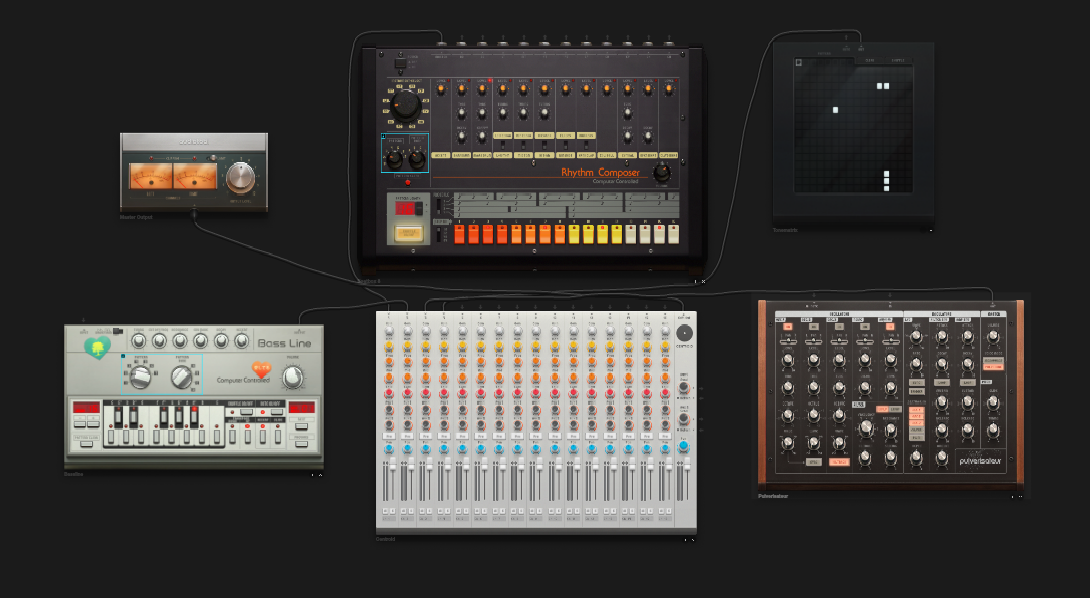
Task: Click the Tonematrix device label
Action: [785, 229]
